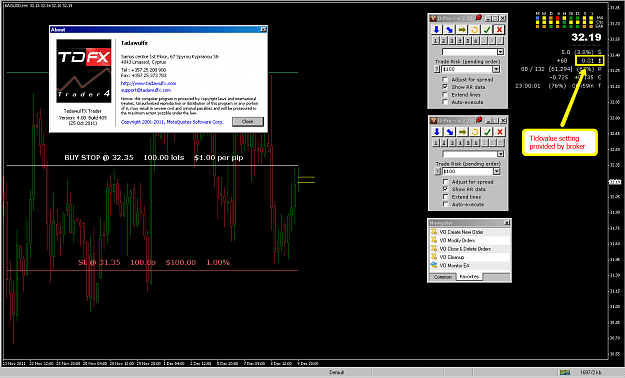This screenshot has height=378, width=625.
Task: Click the $100 risk field in upper D-Pro panel
Action: pyautogui.click(x=467, y=69)
